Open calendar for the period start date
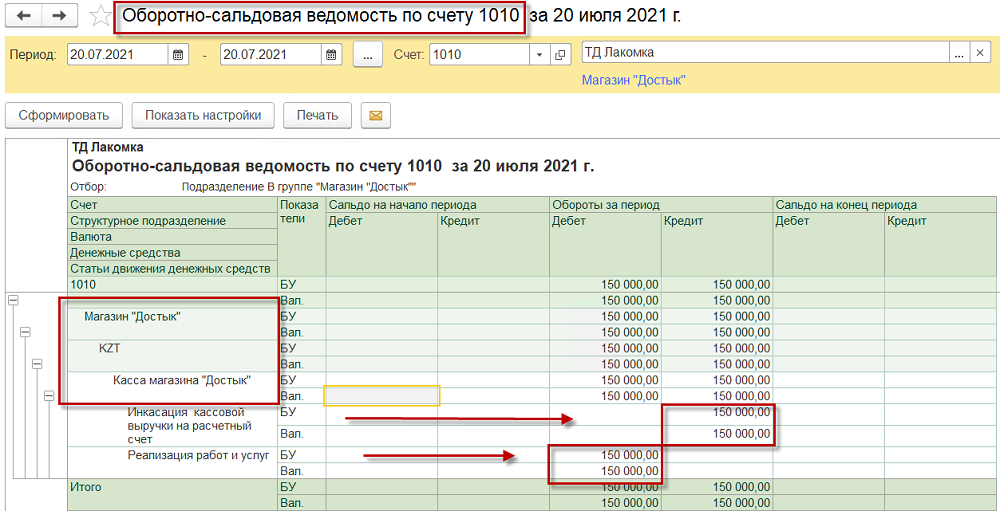The image size is (1000, 511). click(x=178, y=54)
